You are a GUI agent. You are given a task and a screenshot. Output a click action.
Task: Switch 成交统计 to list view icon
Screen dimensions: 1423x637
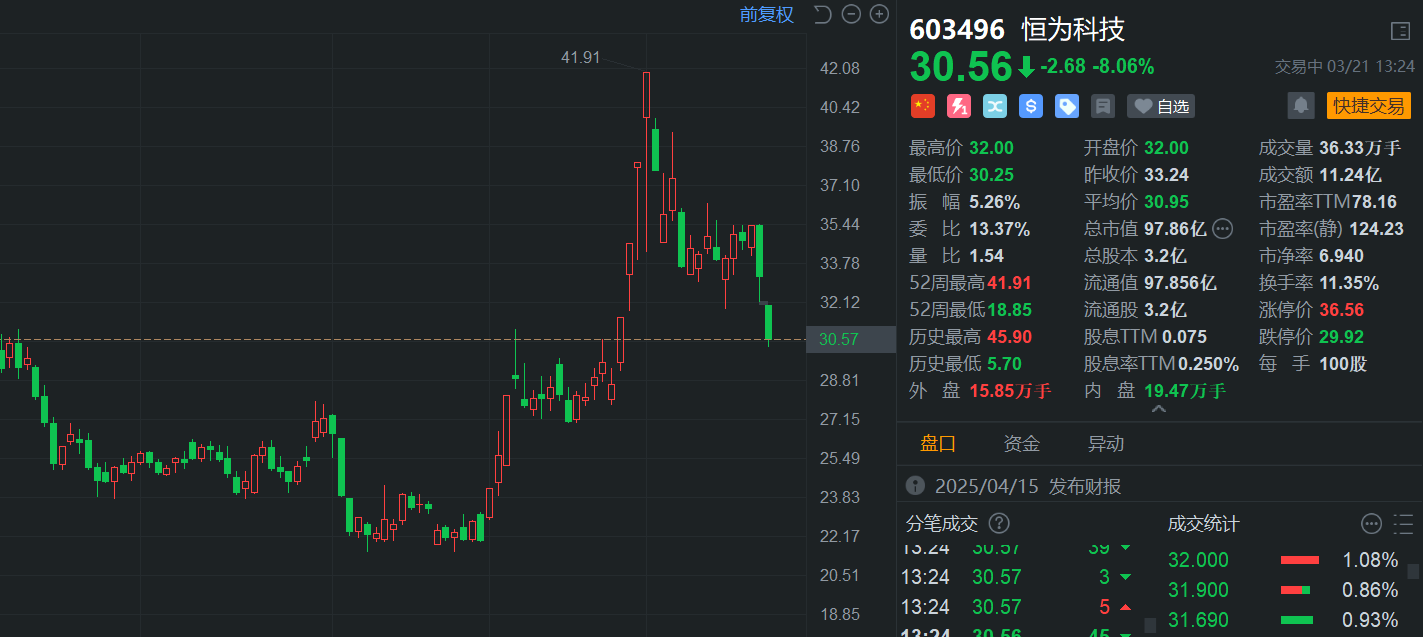(1403, 523)
